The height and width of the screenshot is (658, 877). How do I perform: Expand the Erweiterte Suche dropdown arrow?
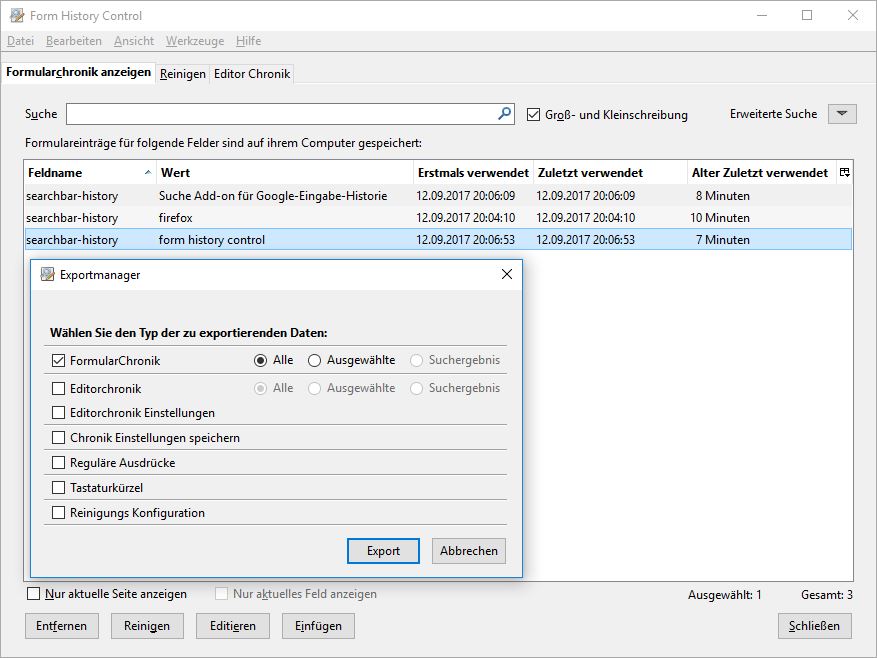843,114
